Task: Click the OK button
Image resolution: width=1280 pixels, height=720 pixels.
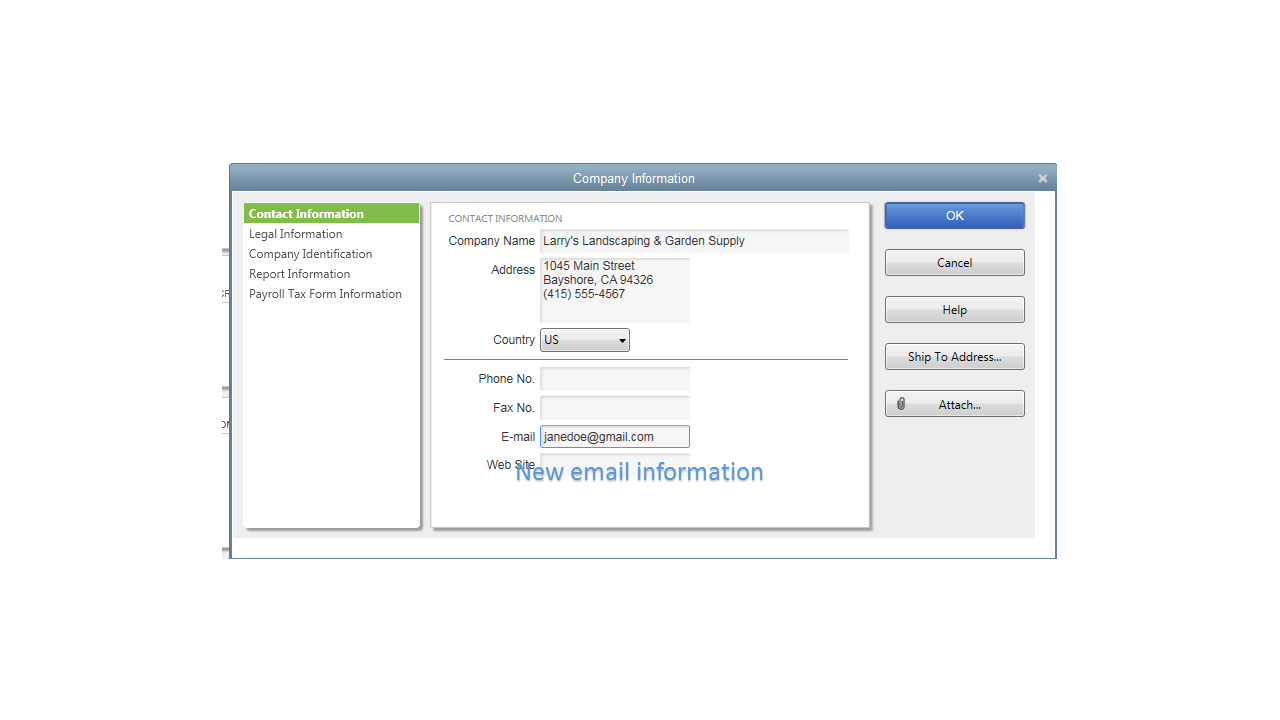Action: tap(954, 215)
